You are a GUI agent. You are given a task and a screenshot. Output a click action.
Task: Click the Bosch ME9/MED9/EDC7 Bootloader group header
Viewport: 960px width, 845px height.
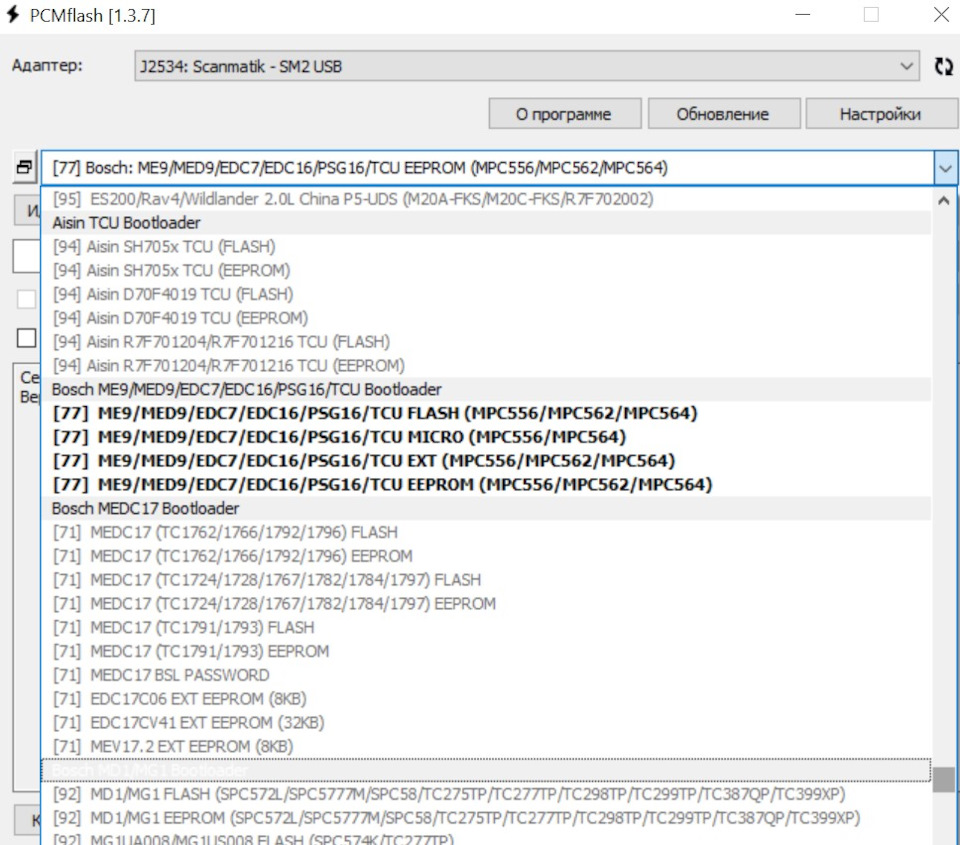[486, 389]
